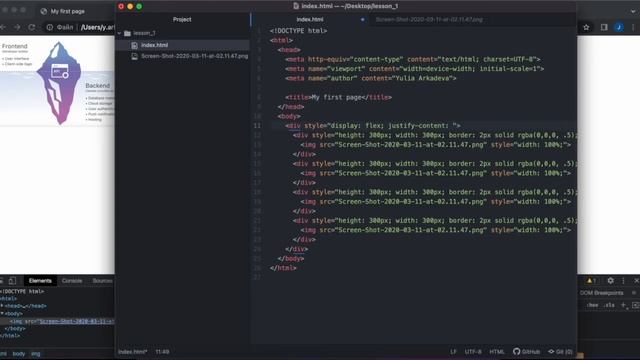Click the title My first page line
Screen dimensions: 640x360
pyautogui.click(x=338, y=97)
